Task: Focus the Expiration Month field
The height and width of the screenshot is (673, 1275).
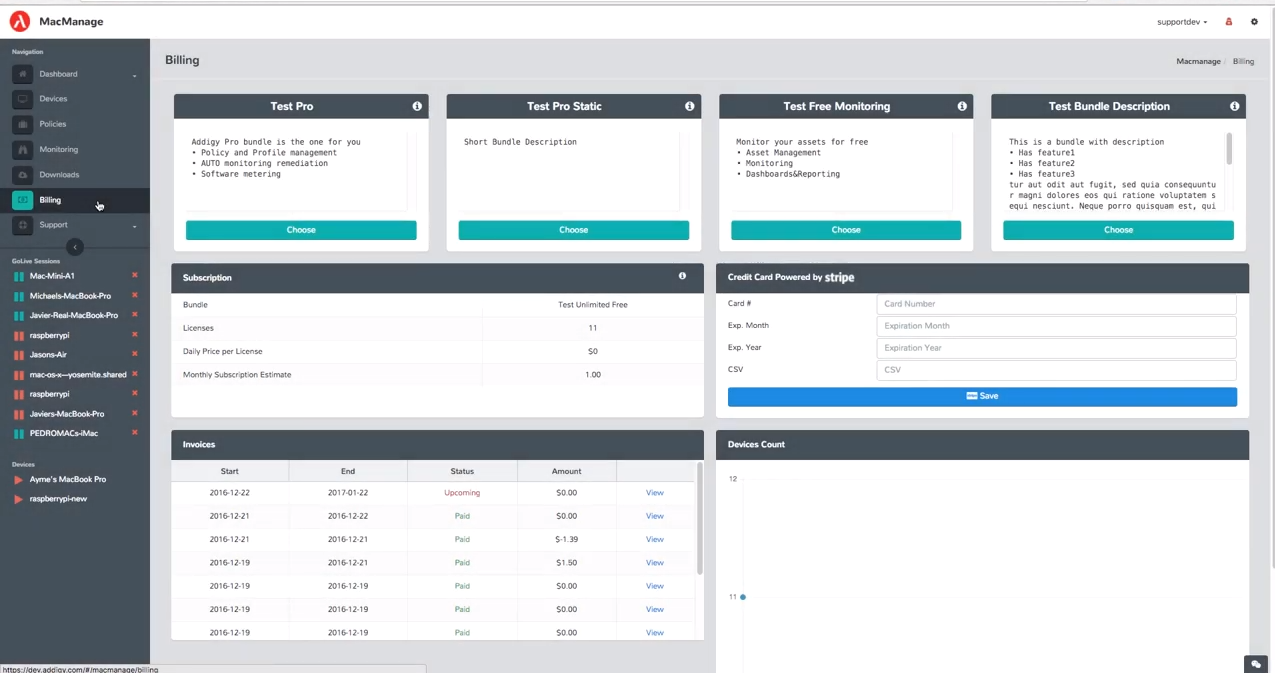Action: [1056, 326]
